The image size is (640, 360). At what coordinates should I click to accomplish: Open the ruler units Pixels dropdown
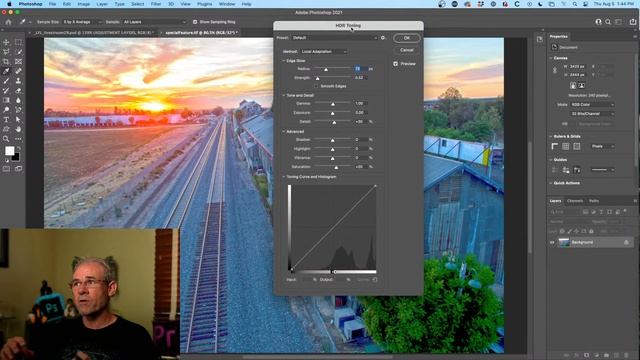click(602, 146)
